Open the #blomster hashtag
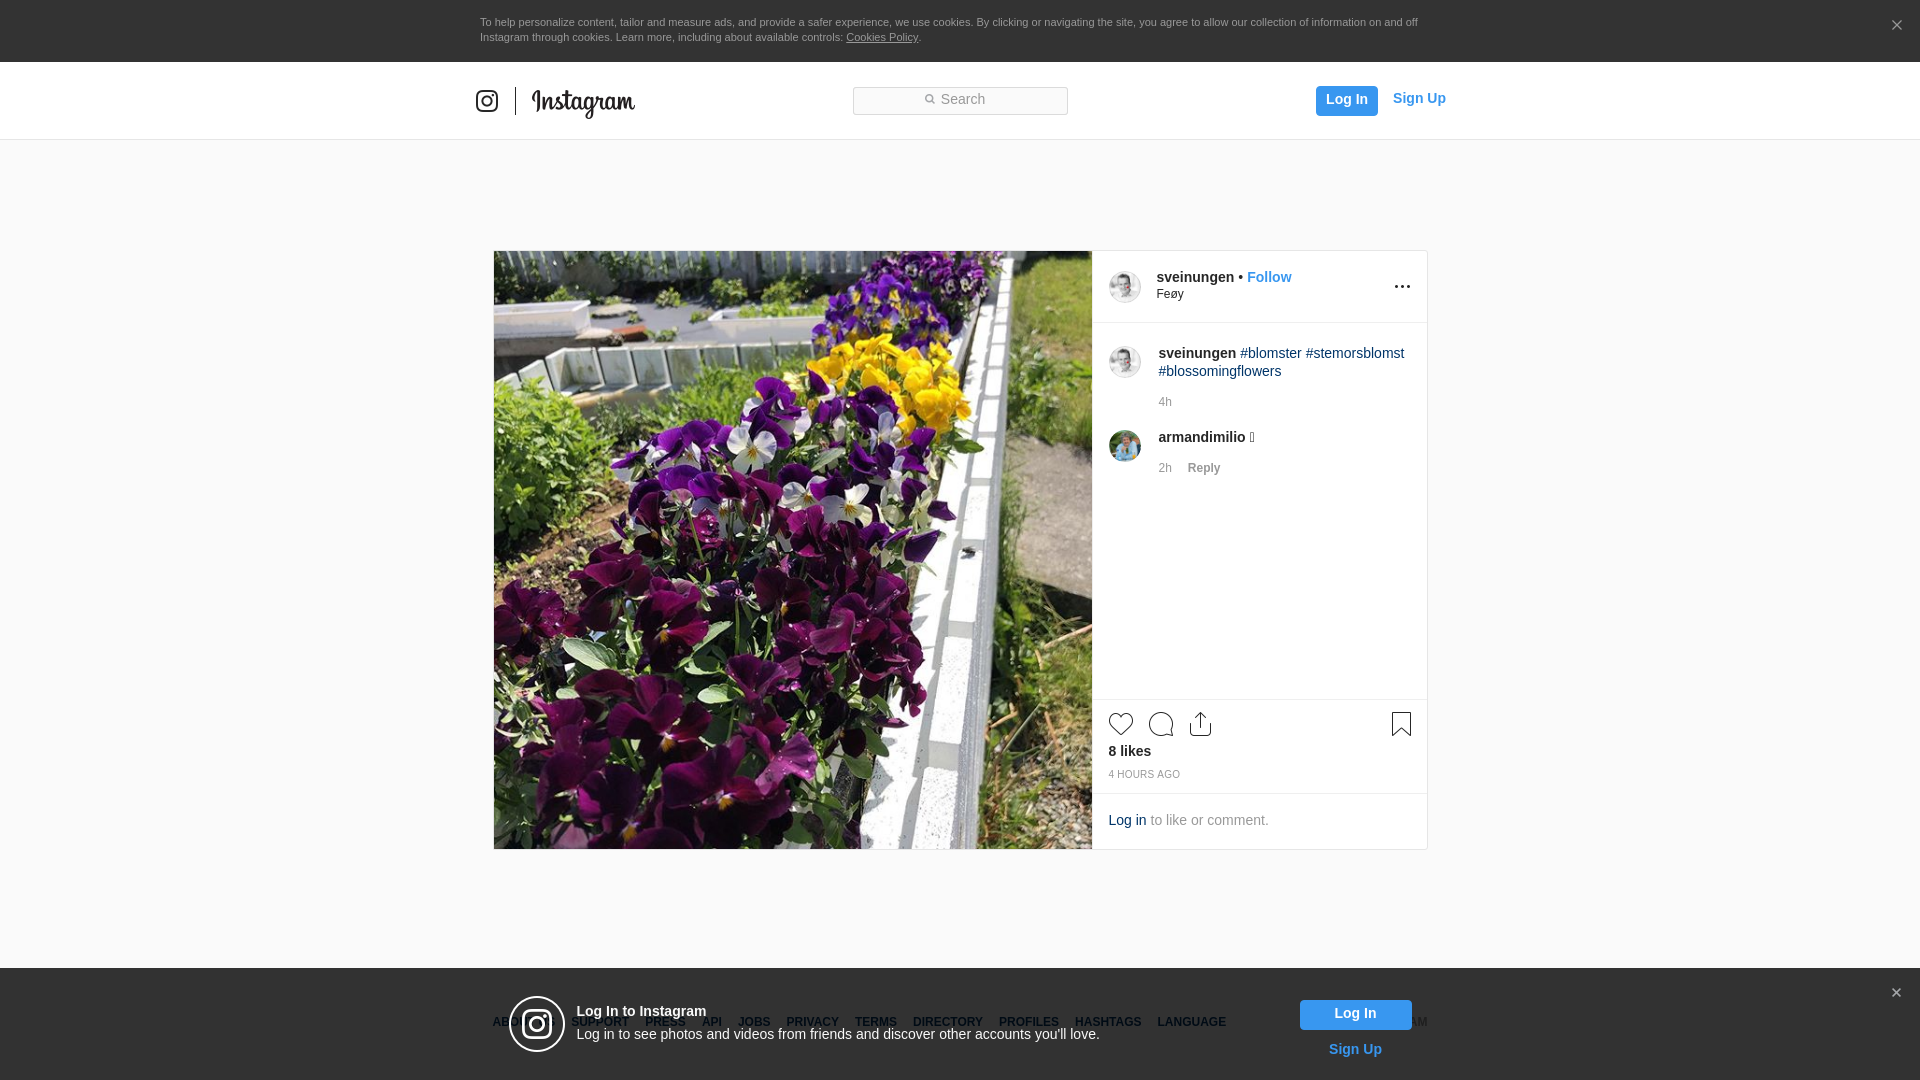Image resolution: width=1920 pixels, height=1080 pixels. [1270, 353]
